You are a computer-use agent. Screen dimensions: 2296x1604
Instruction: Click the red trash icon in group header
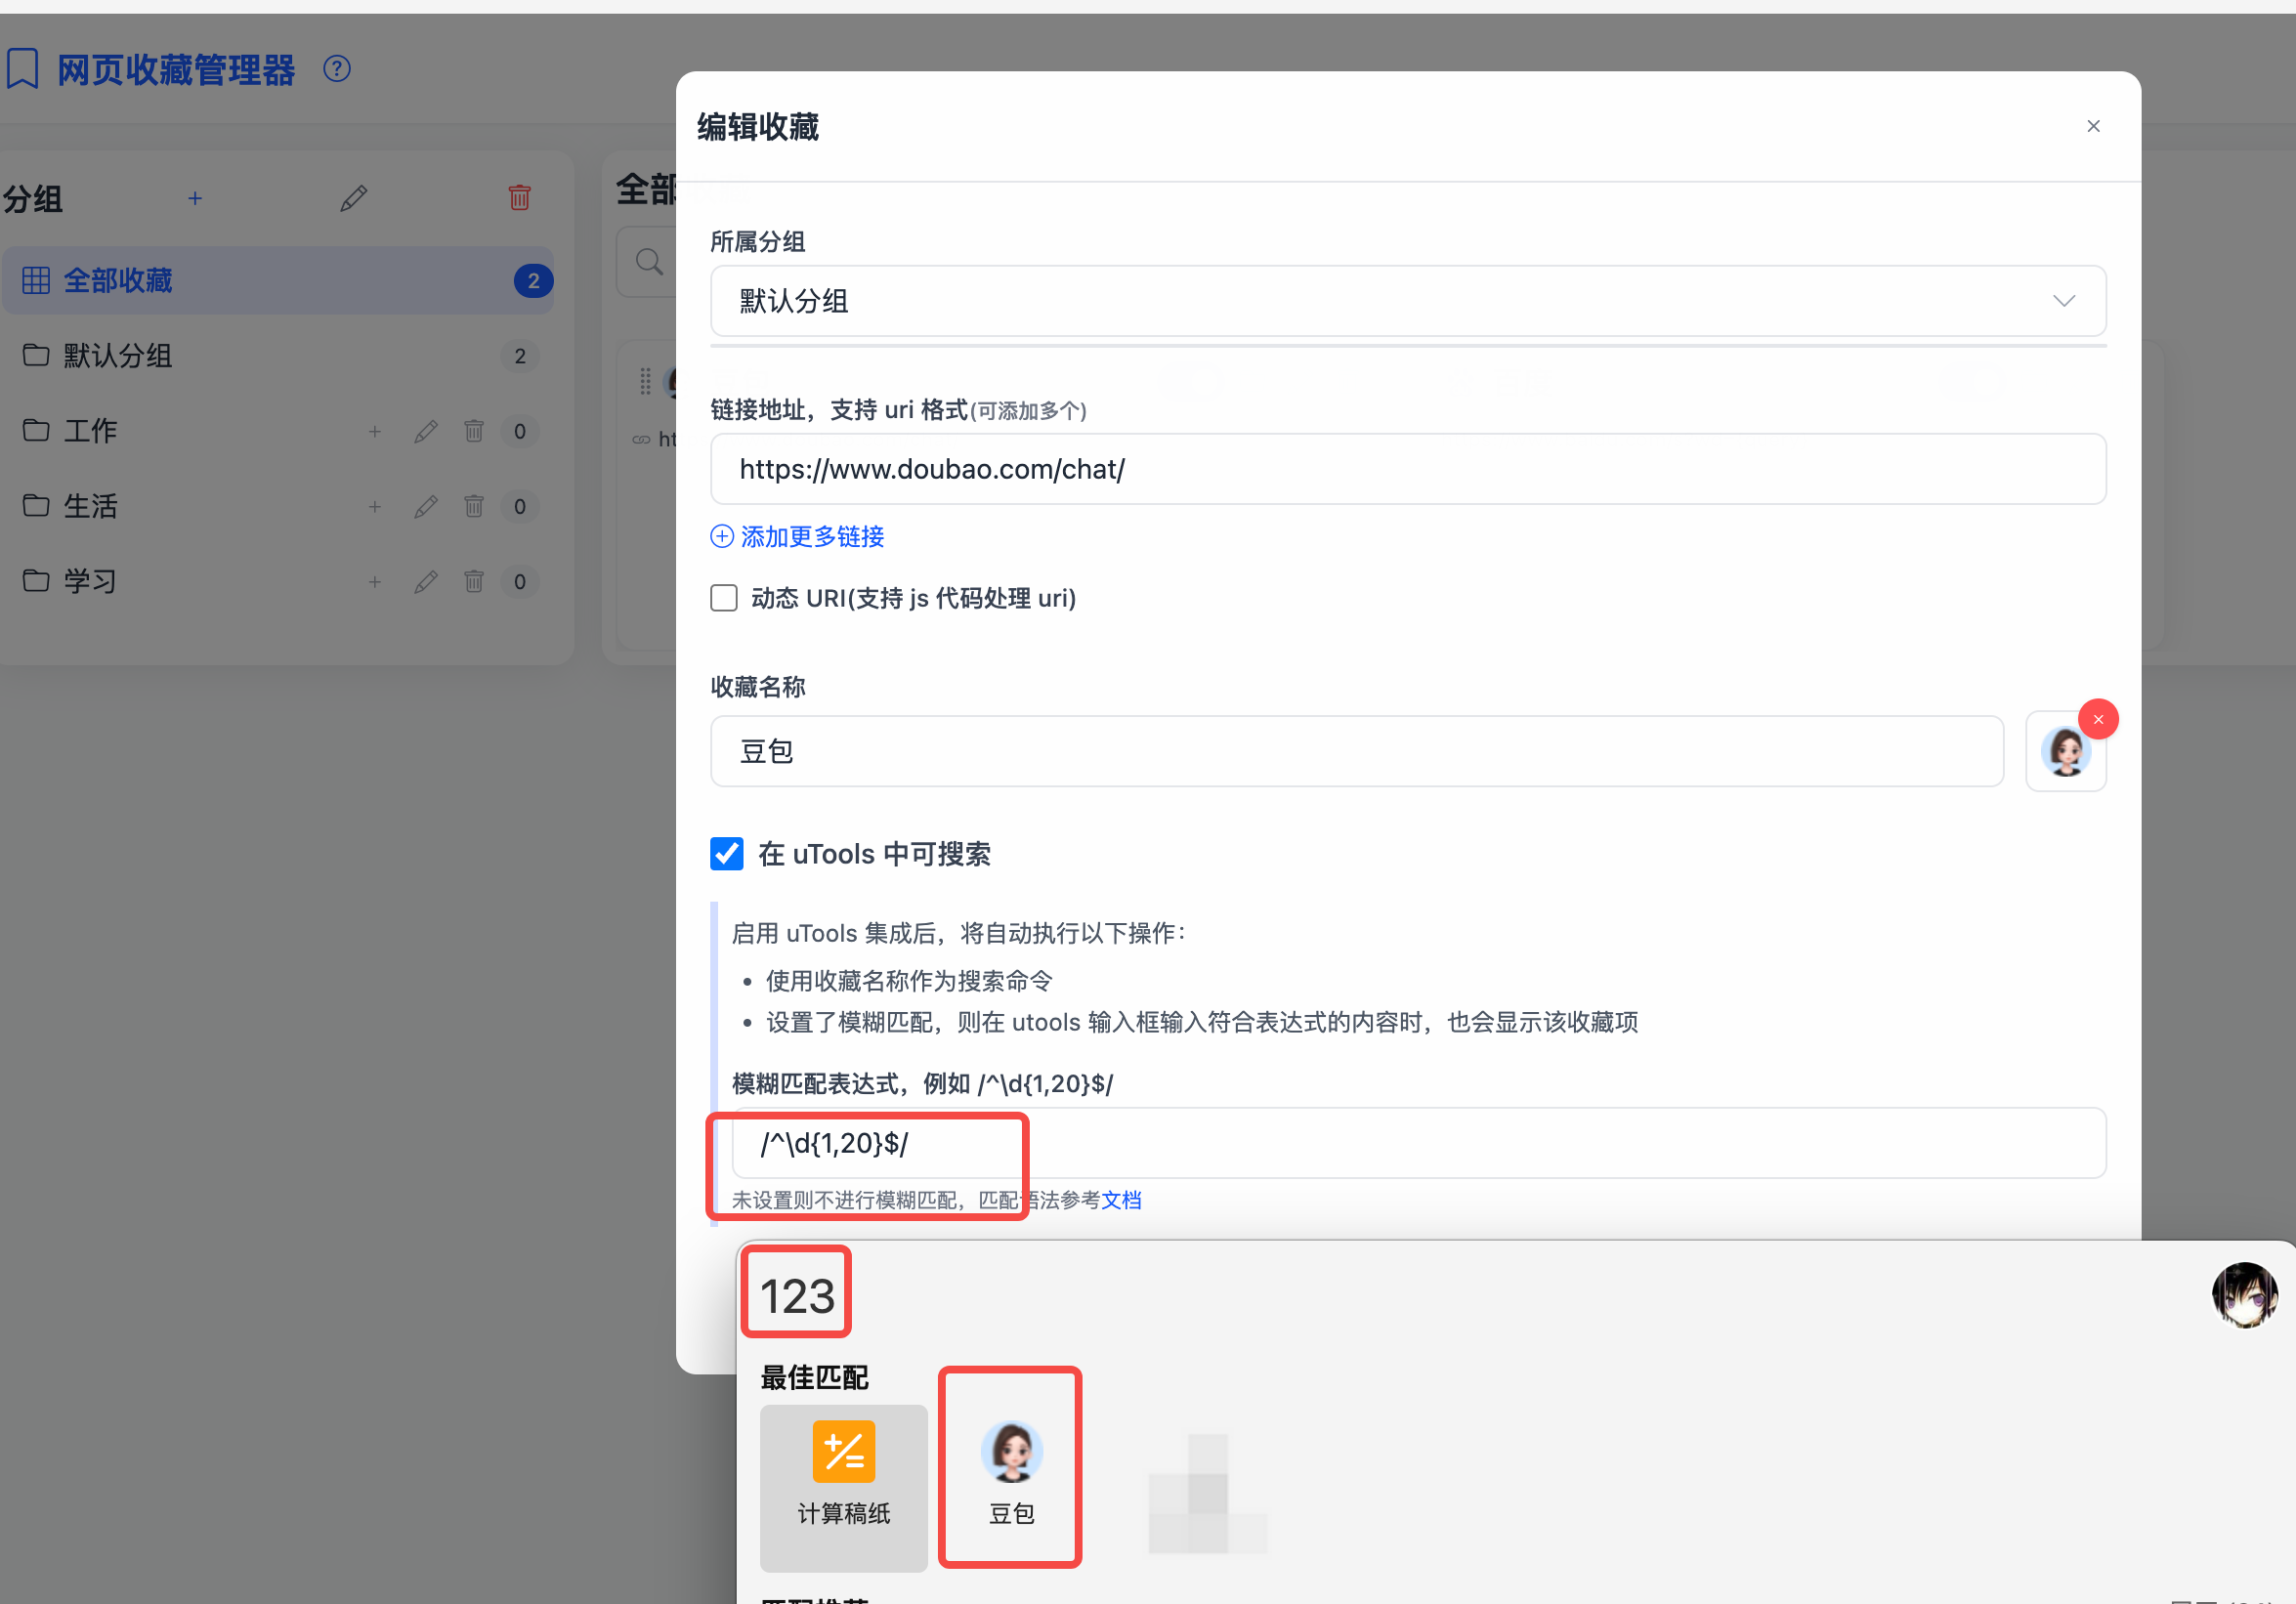pyautogui.click(x=519, y=198)
